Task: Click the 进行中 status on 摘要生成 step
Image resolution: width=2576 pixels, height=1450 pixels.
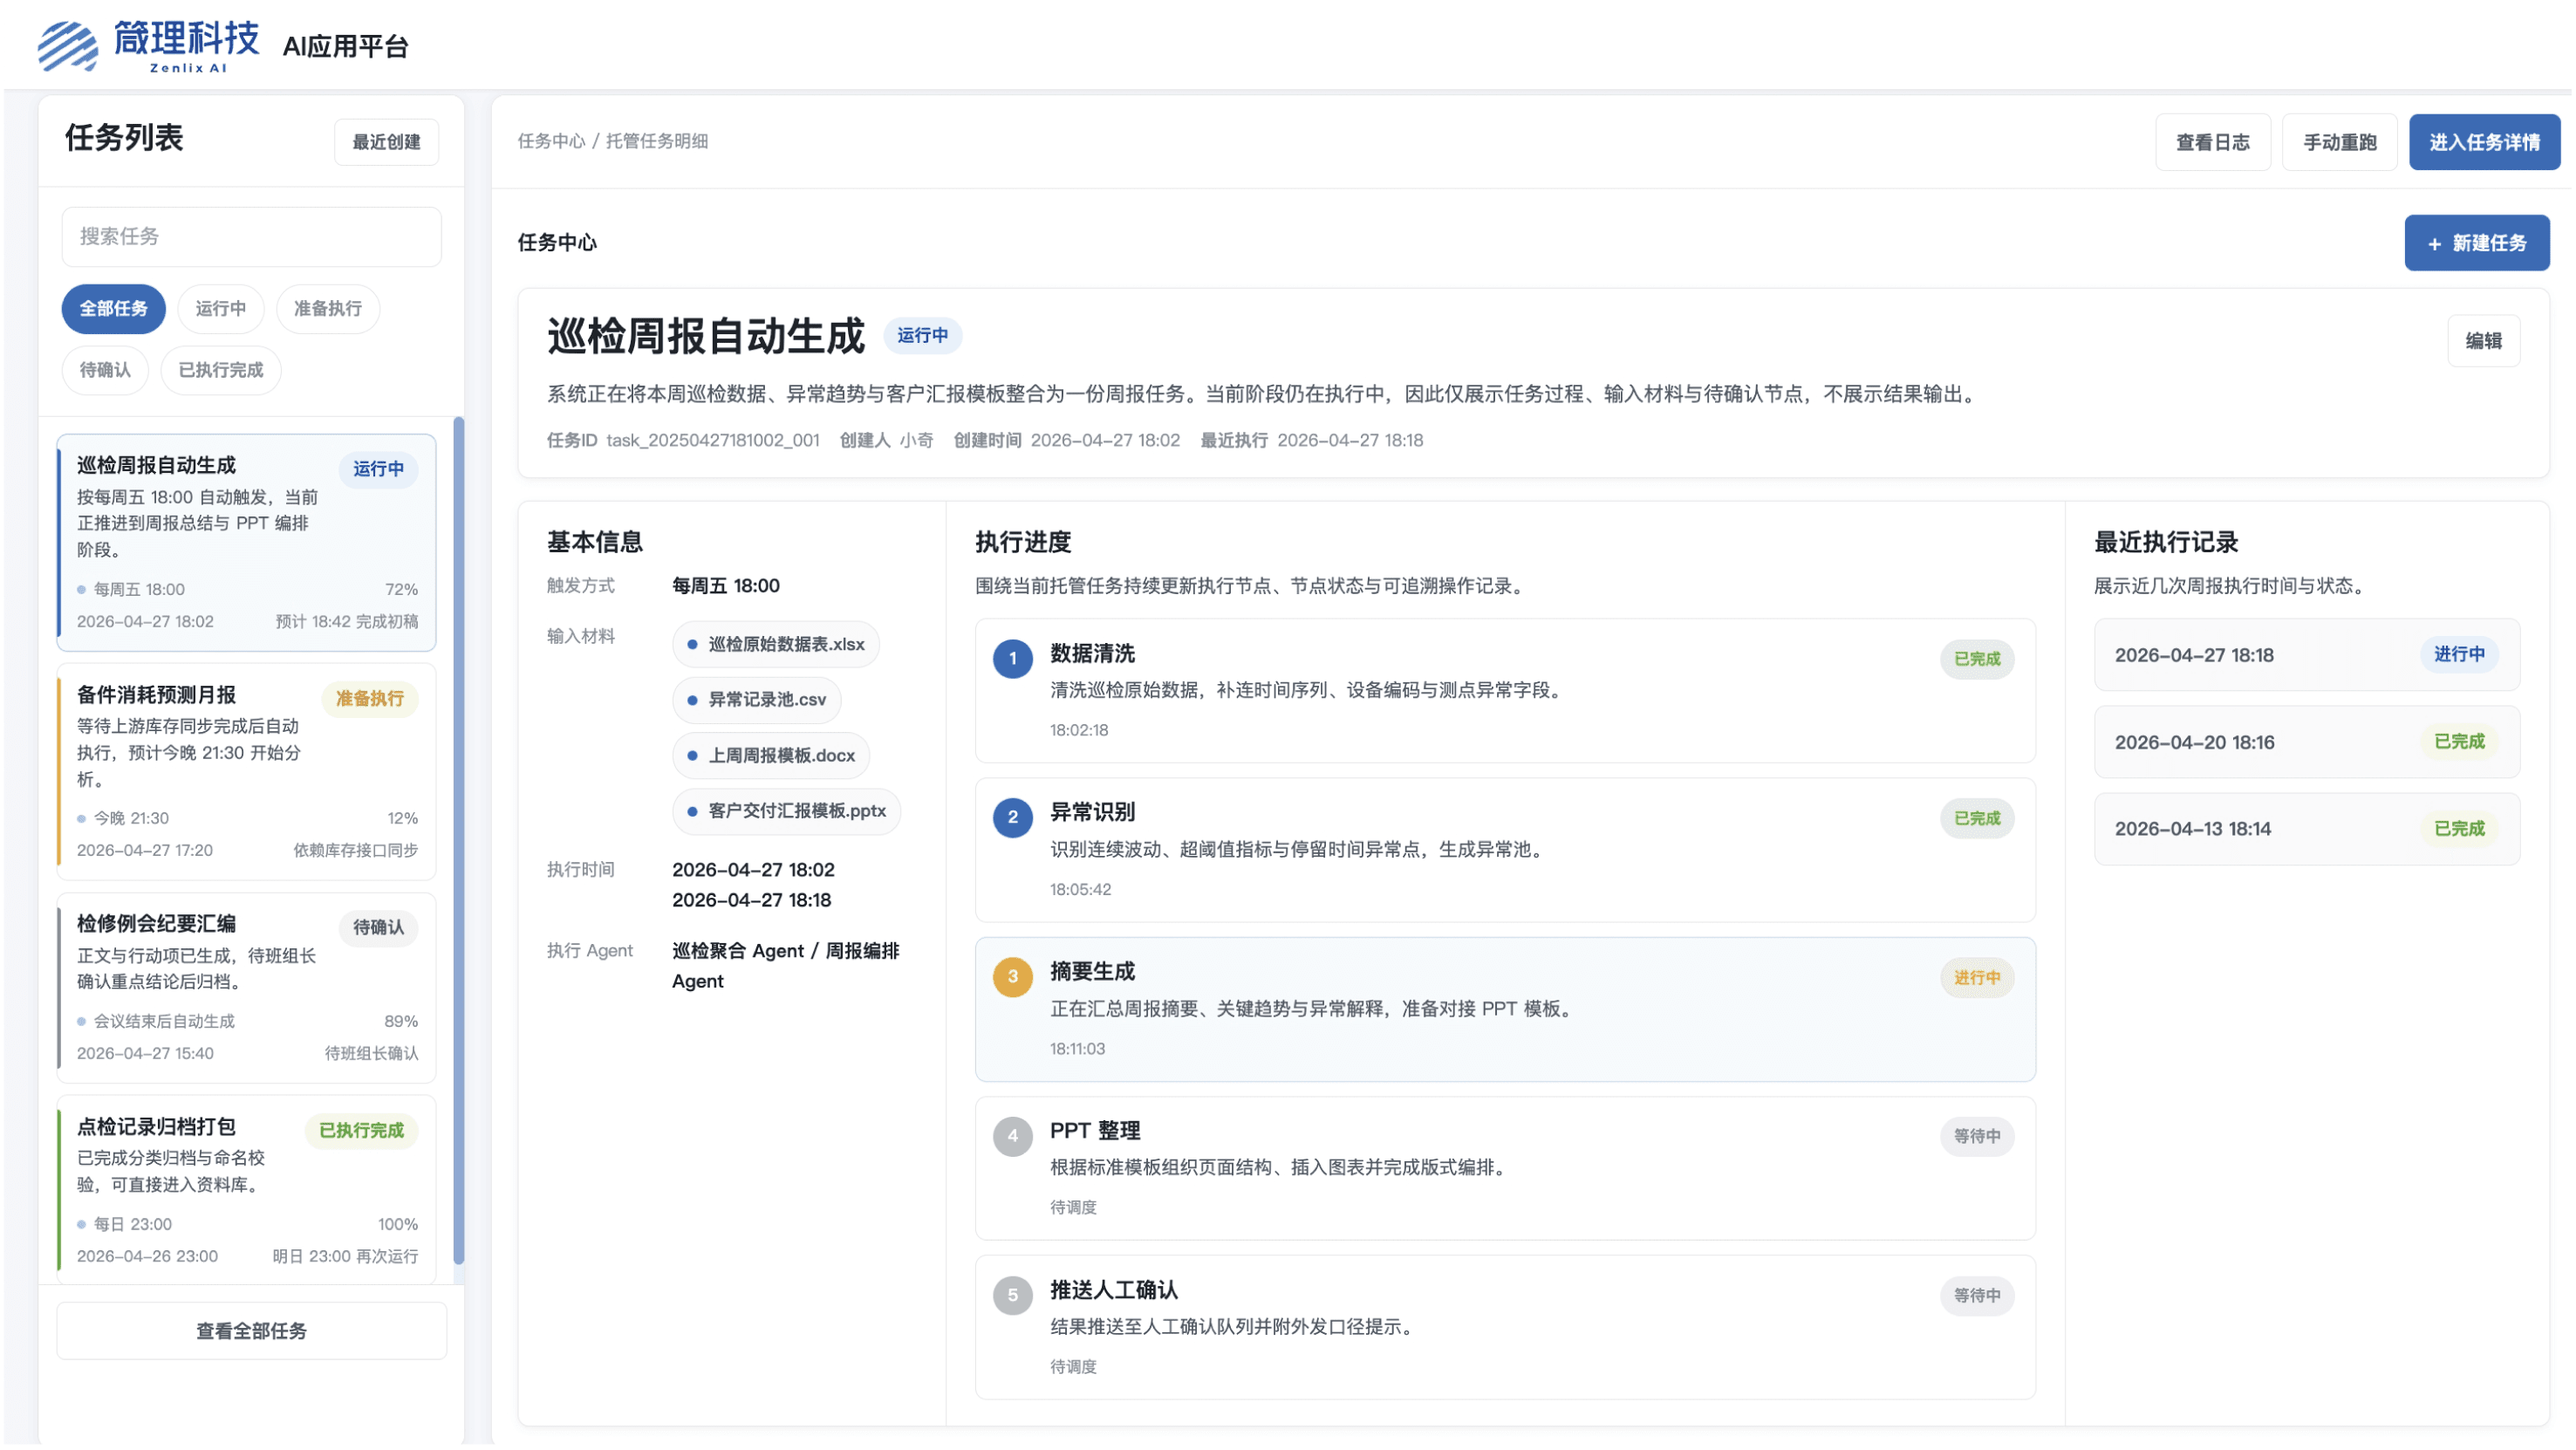Action: (x=1977, y=978)
